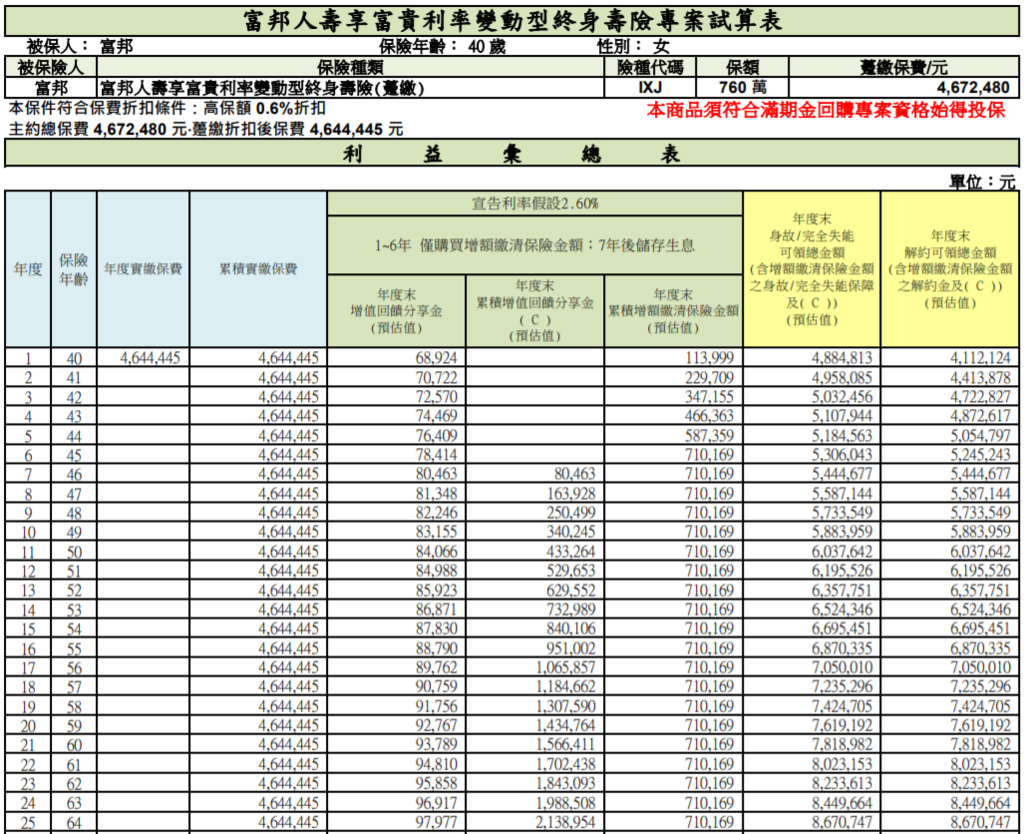
Task: Click cumulative value 2,138,954
Action: coord(566,822)
